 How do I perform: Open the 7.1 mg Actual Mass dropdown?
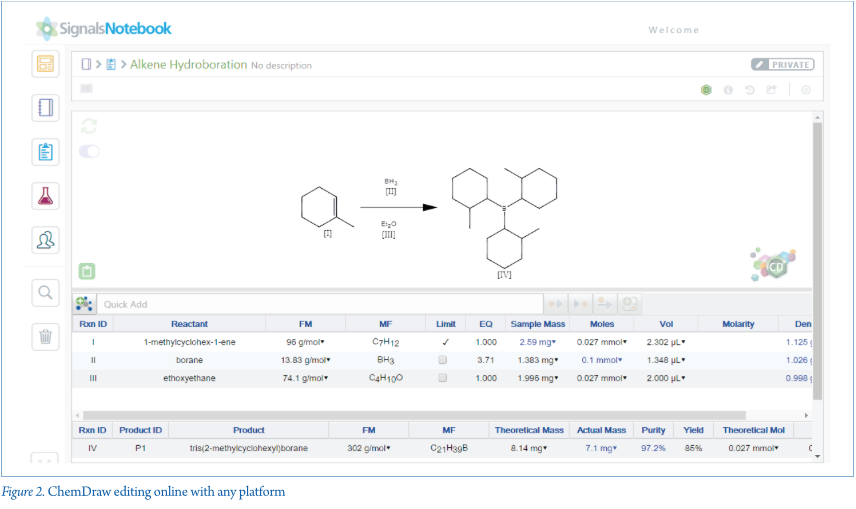613,449
